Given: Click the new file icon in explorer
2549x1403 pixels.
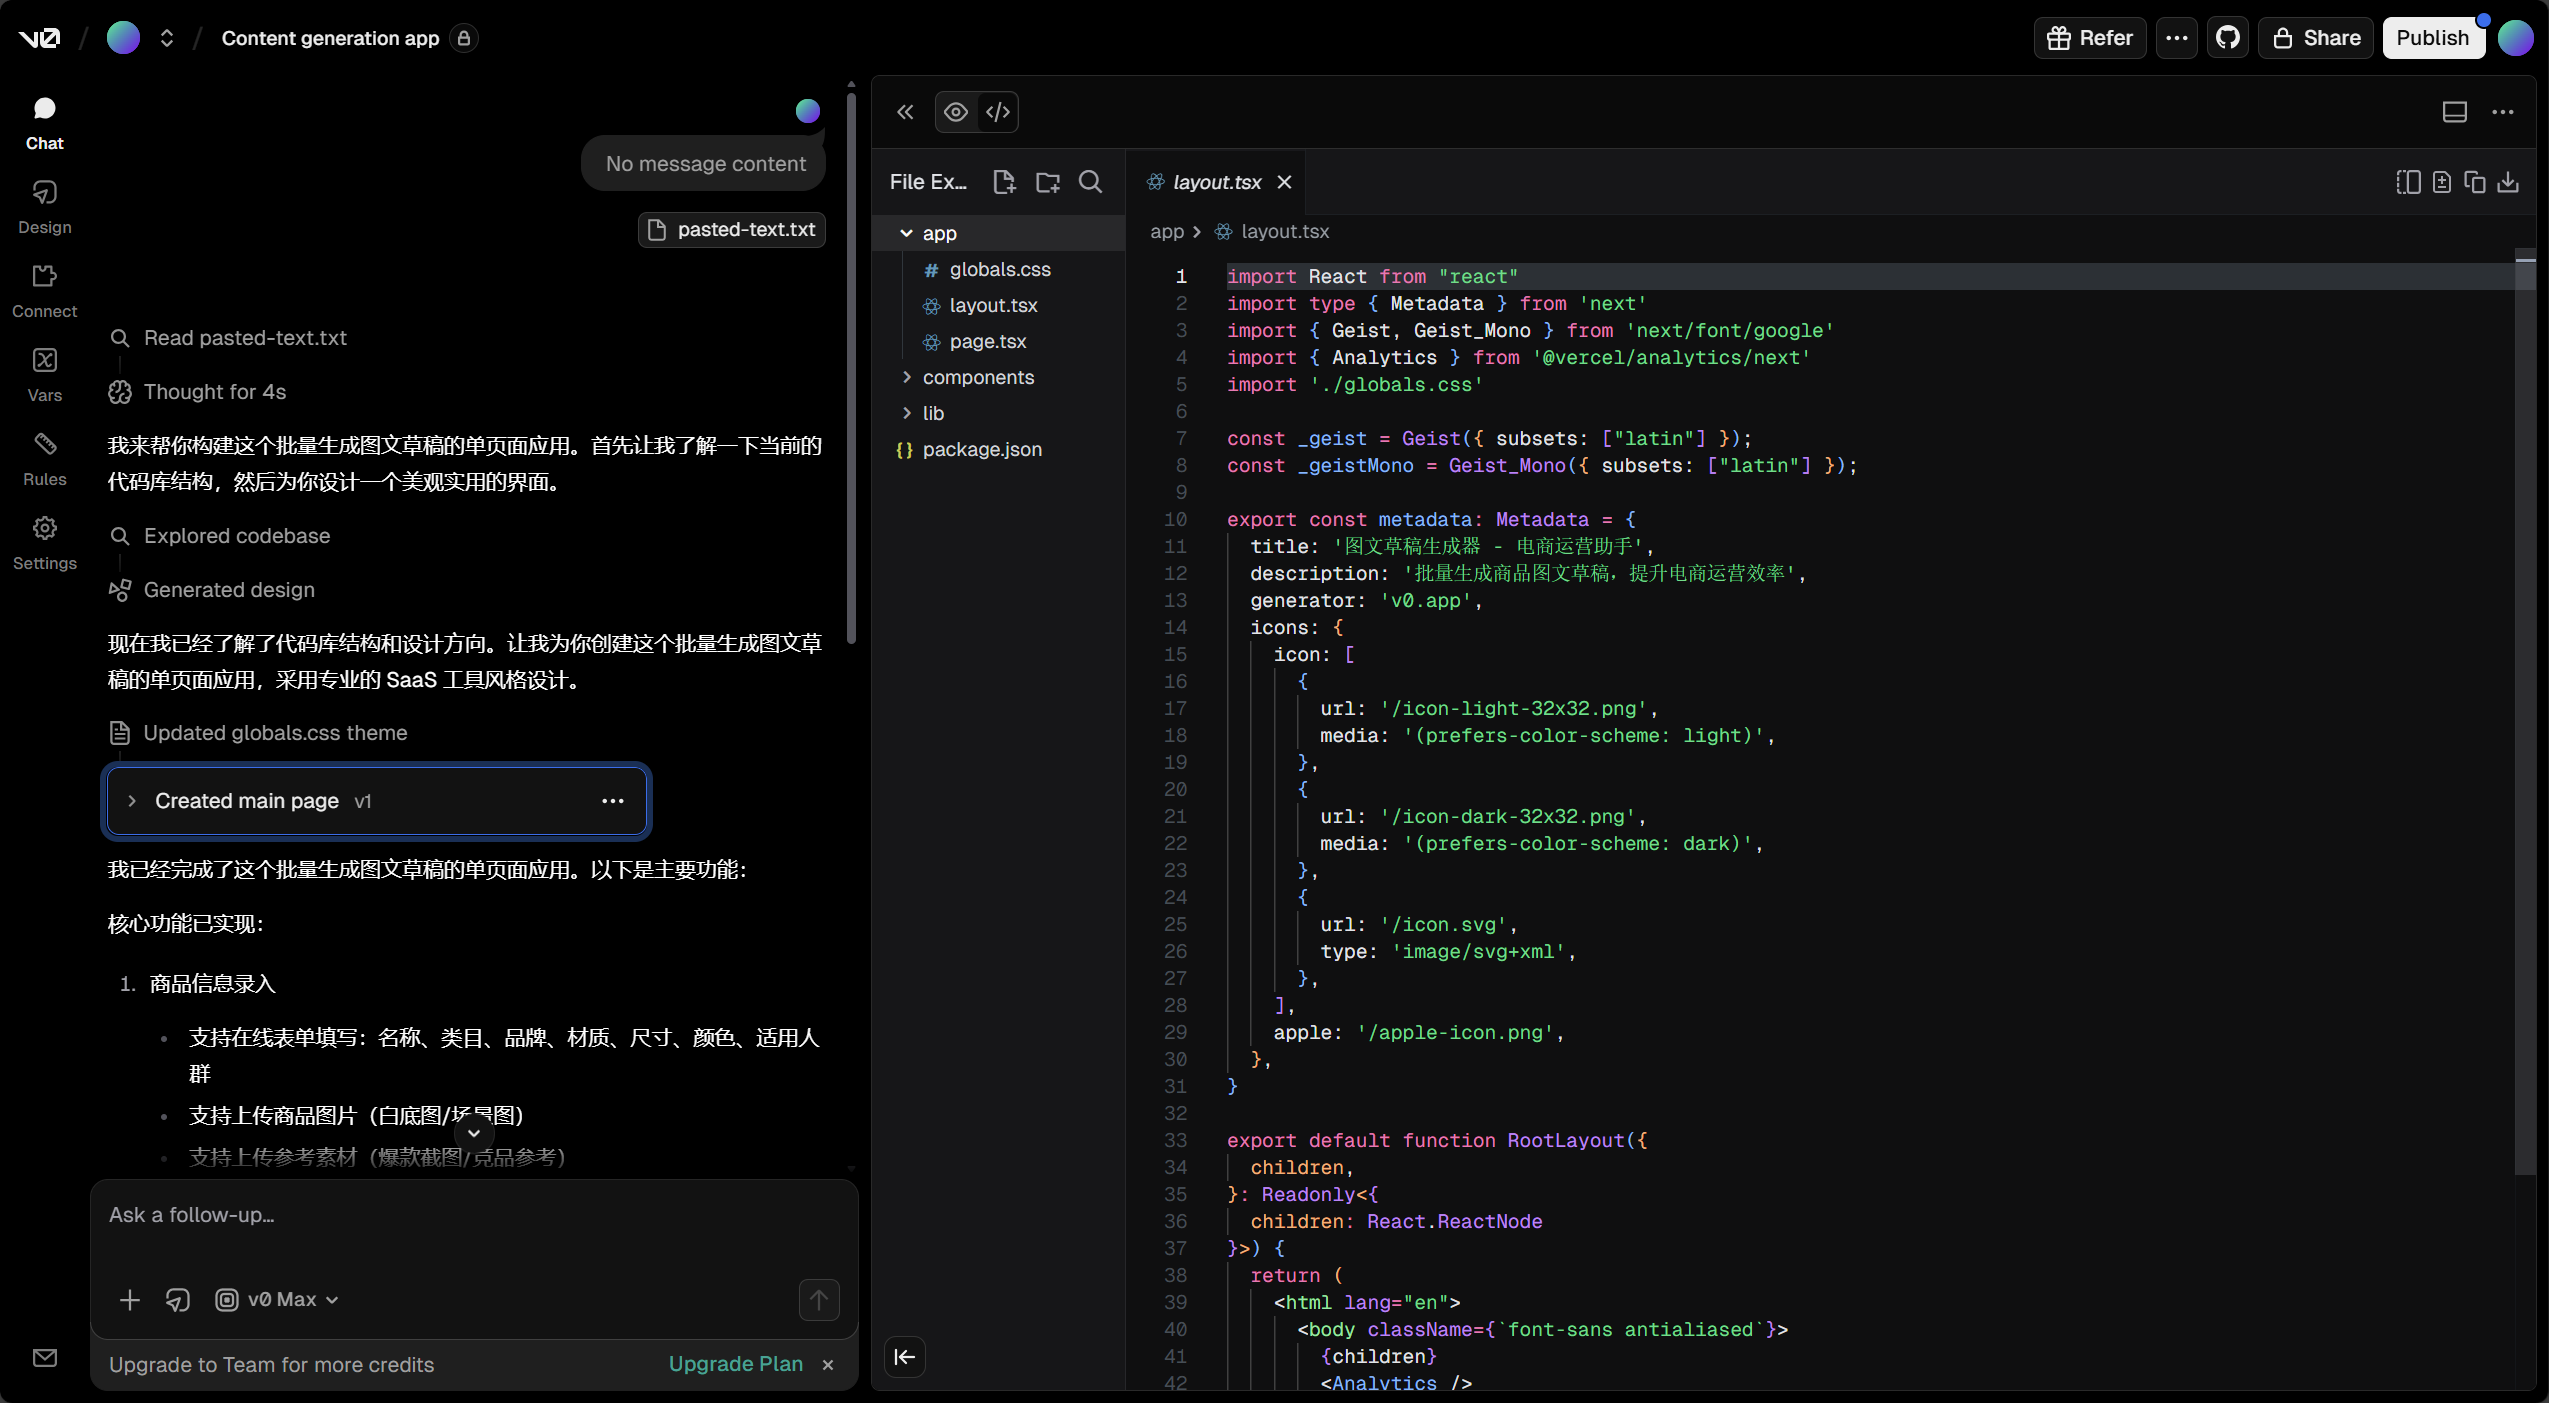Looking at the screenshot, I should coord(1003,182).
